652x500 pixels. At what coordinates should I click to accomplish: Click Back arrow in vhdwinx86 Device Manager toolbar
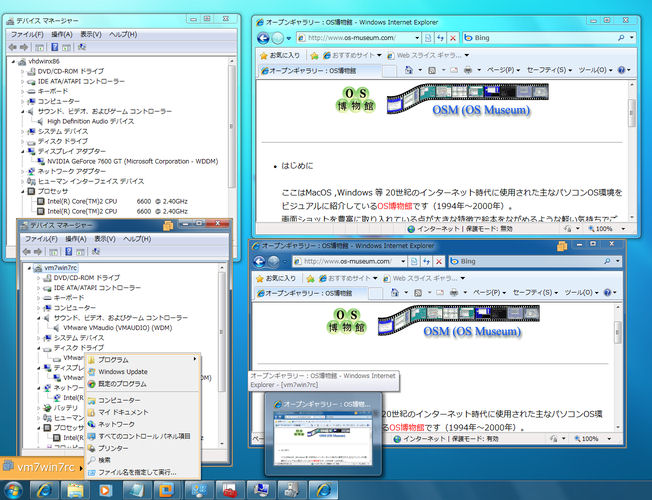tap(12, 47)
